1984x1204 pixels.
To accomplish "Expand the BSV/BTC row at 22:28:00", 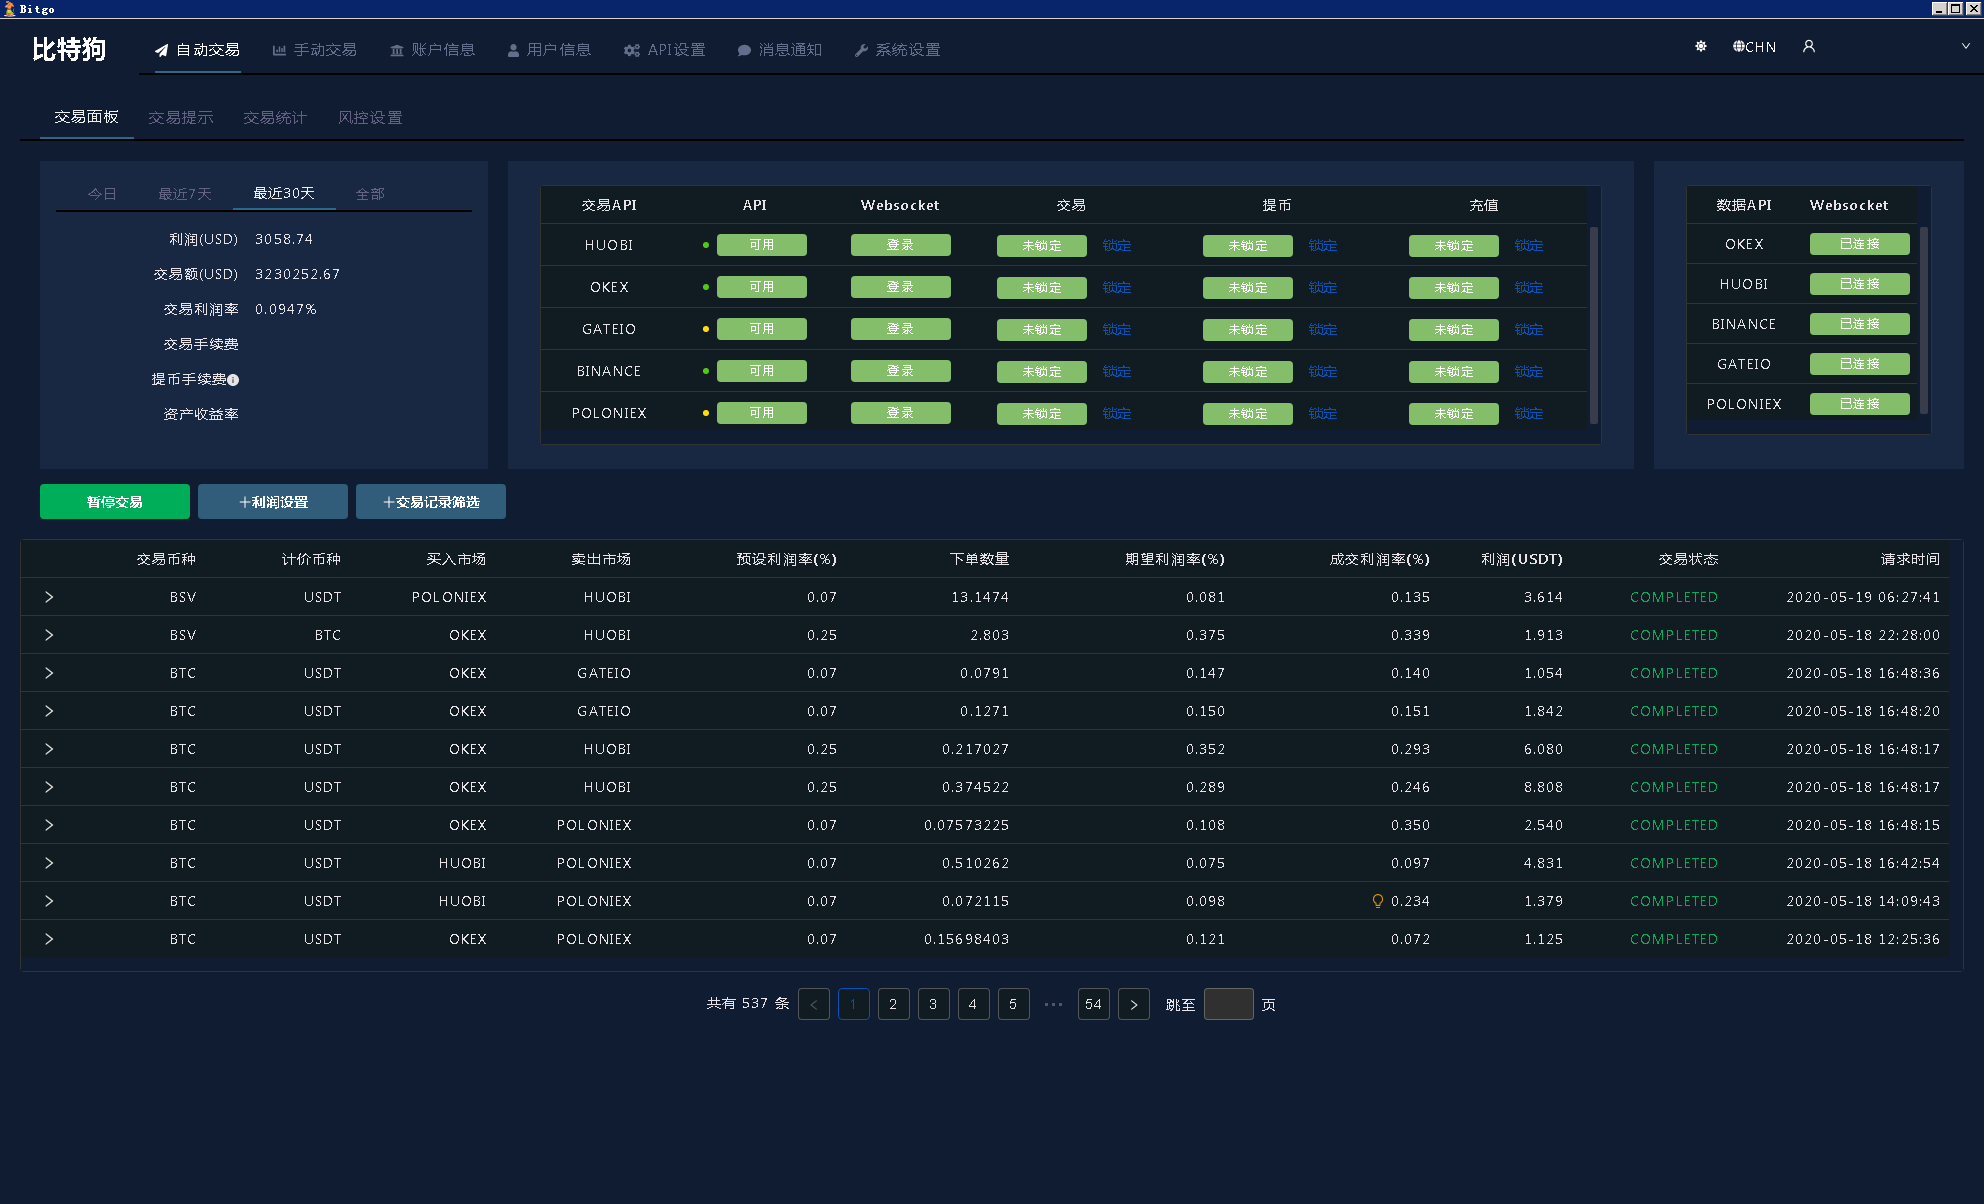I will pyautogui.click(x=49, y=635).
